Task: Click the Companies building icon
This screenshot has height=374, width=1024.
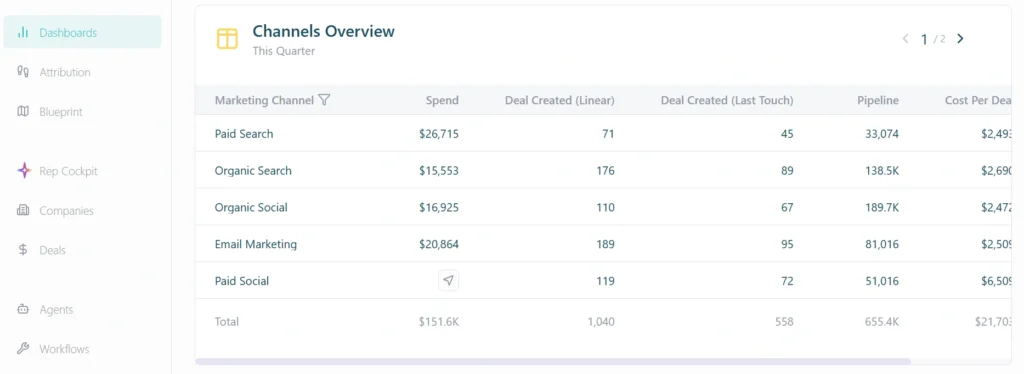Action: pyautogui.click(x=23, y=210)
